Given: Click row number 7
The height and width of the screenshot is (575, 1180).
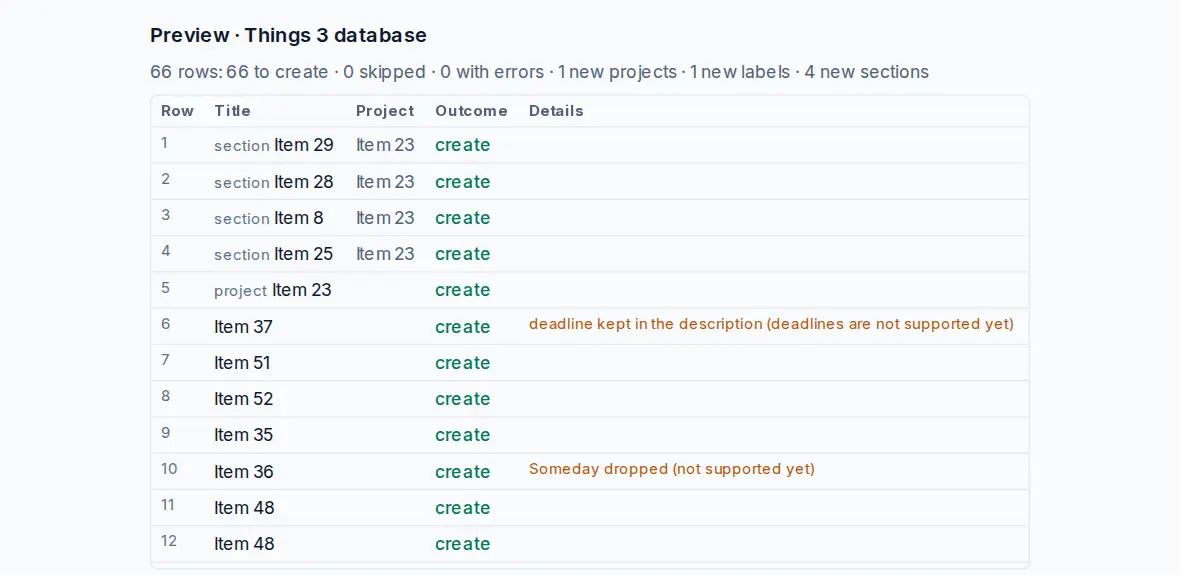Looking at the screenshot, I should (x=166, y=361).
